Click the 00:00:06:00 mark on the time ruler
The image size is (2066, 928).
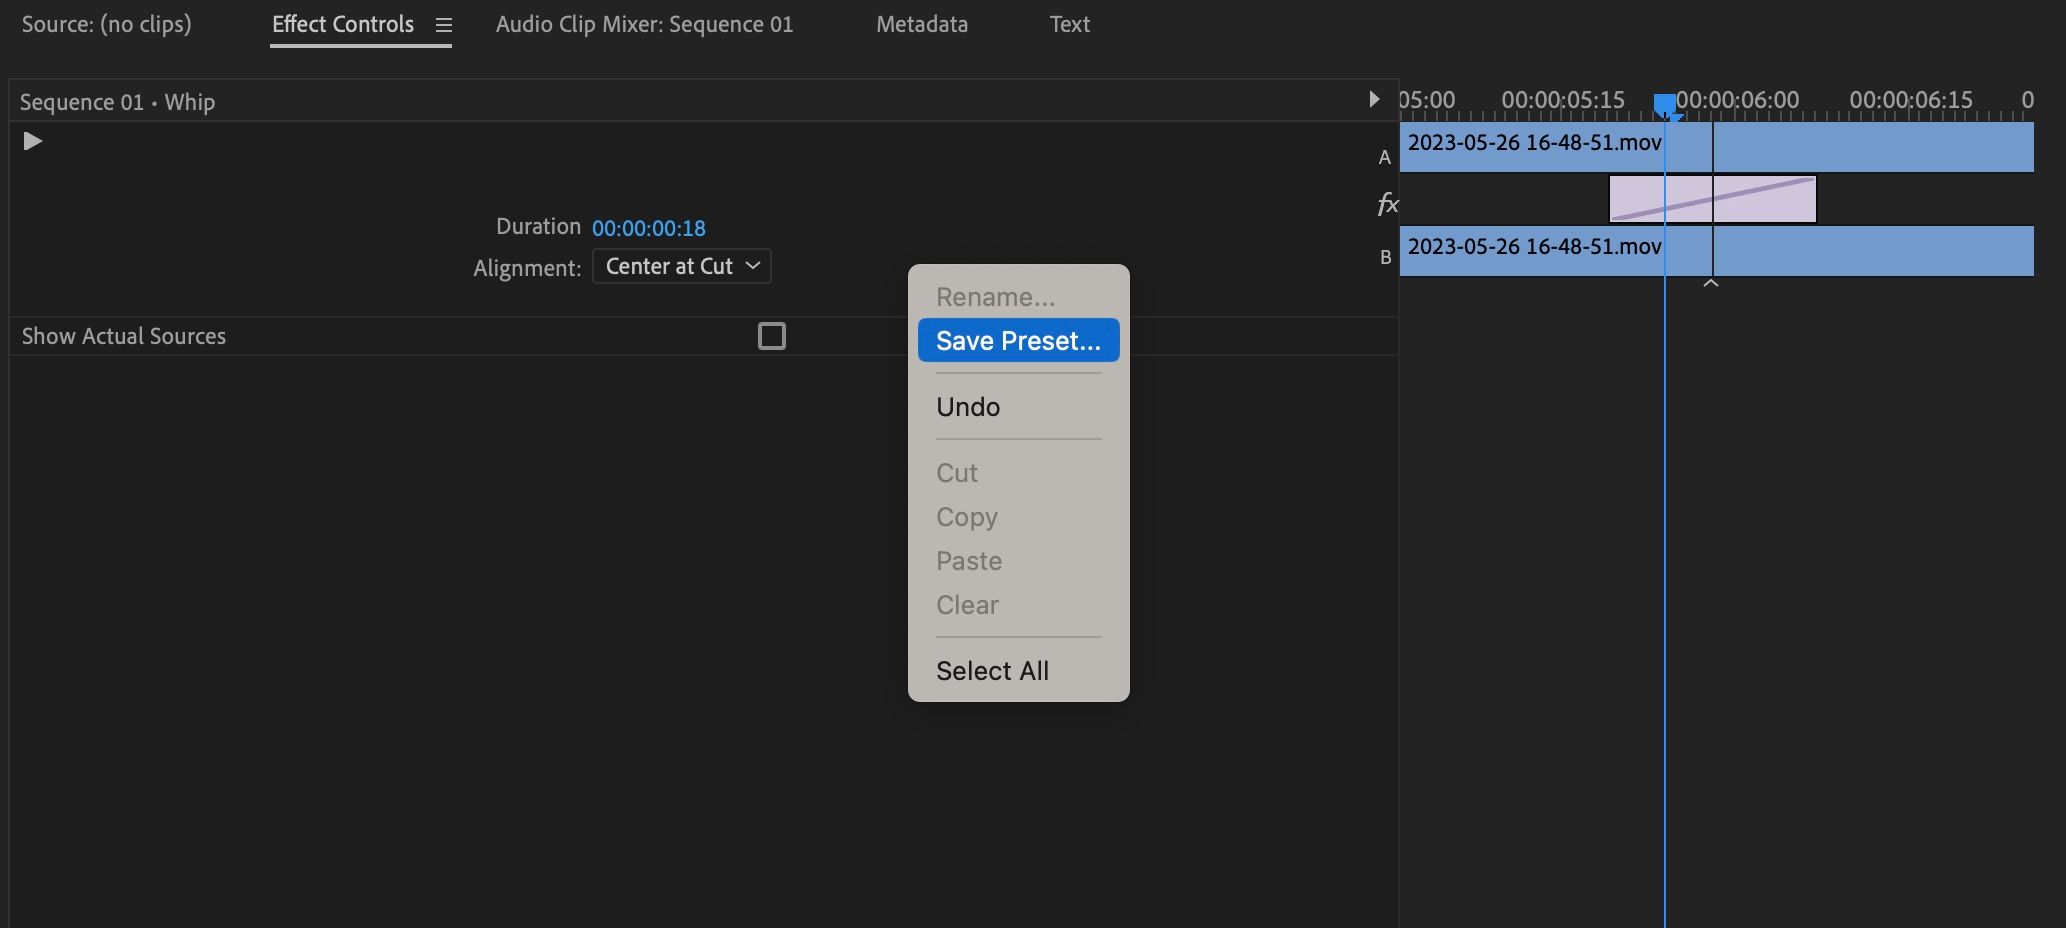pyautogui.click(x=1737, y=100)
